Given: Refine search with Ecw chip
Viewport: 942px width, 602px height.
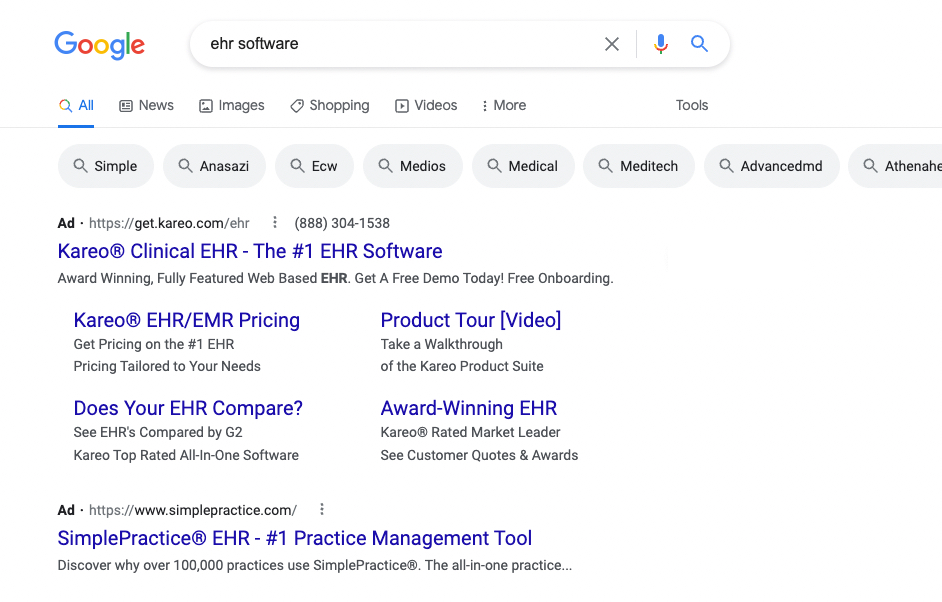Looking at the screenshot, I should [x=314, y=166].
